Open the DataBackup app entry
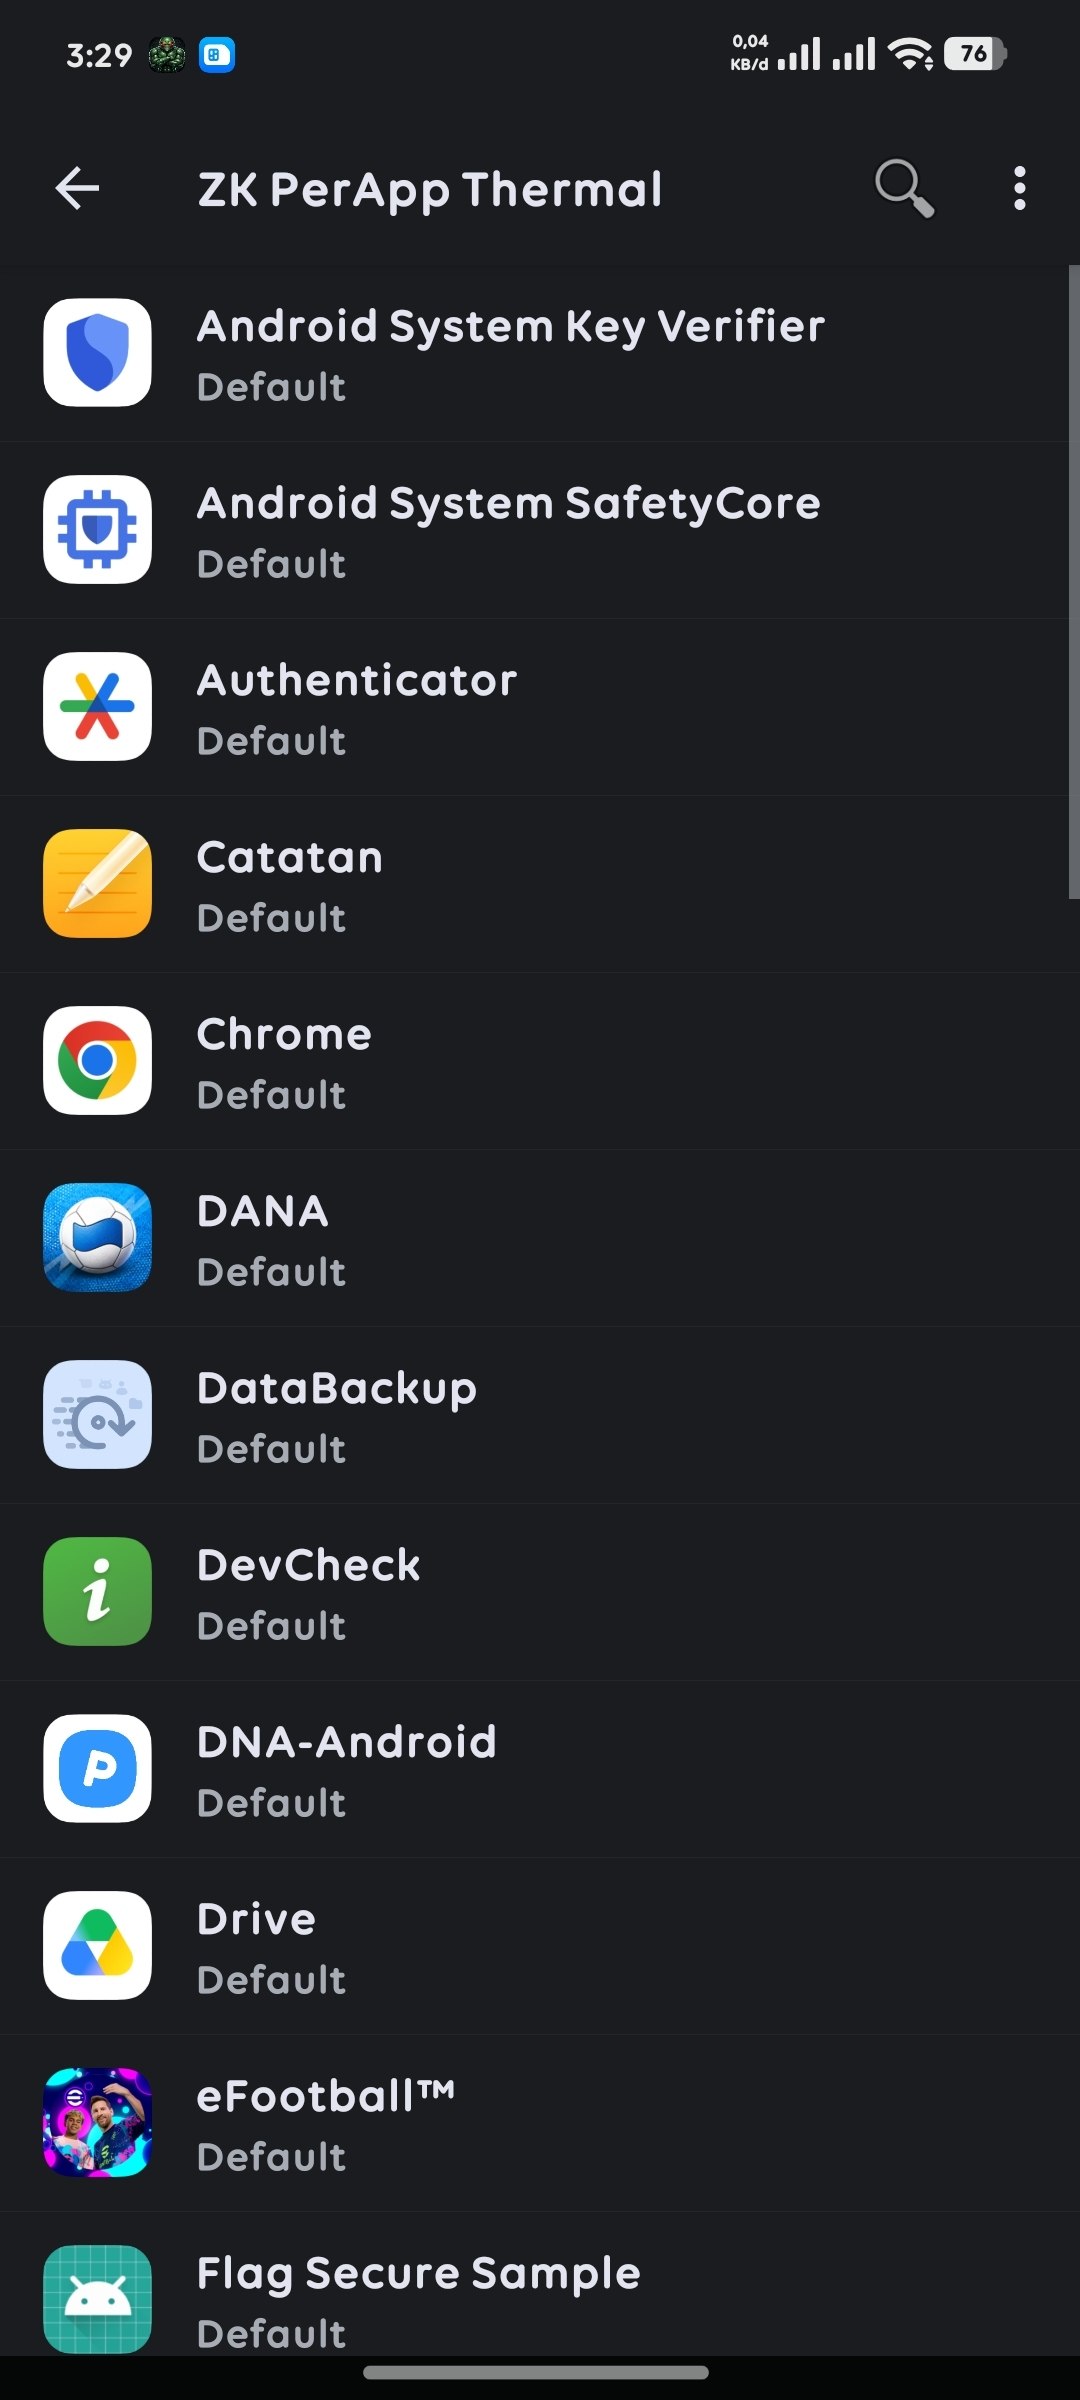The width and height of the screenshot is (1080, 2400). (540, 1415)
